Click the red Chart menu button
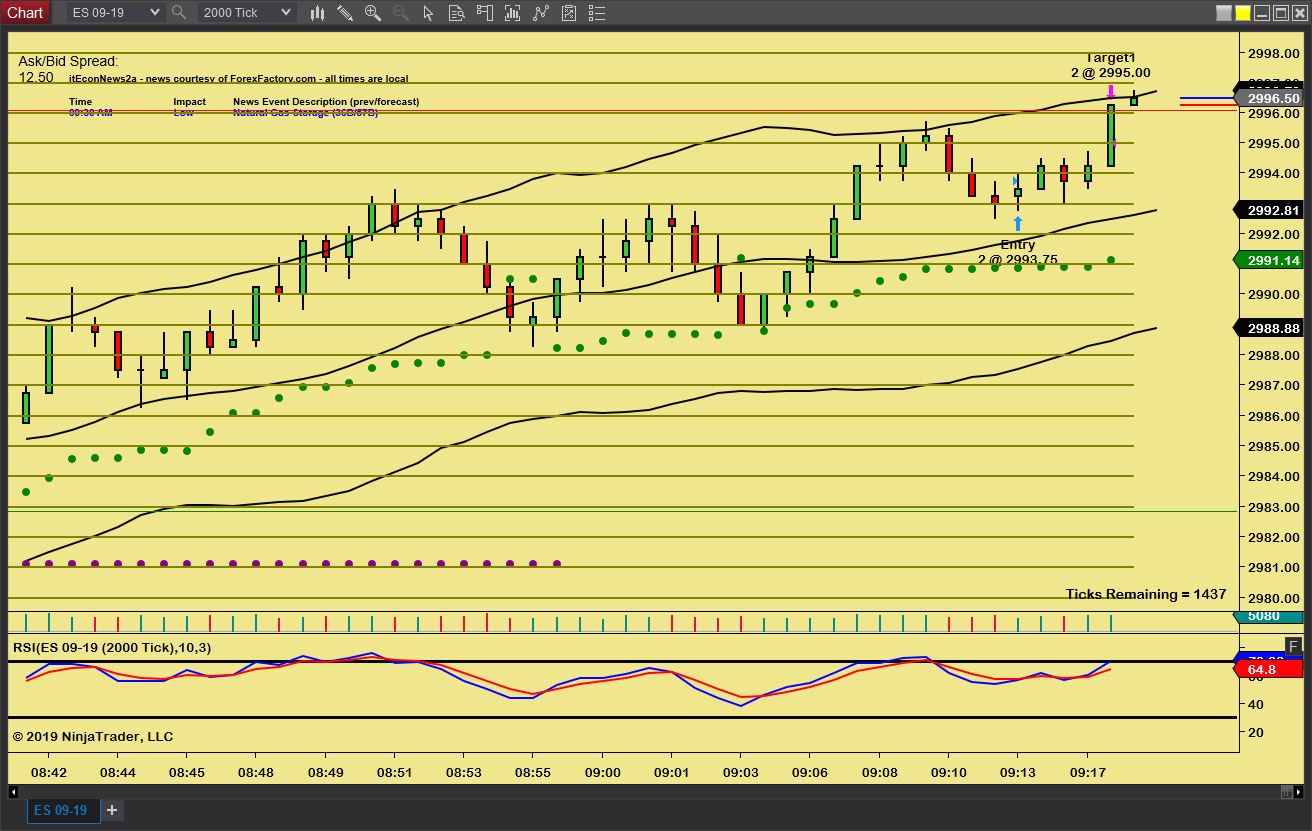This screenshot has height=831, width=1312. (25, 13)
